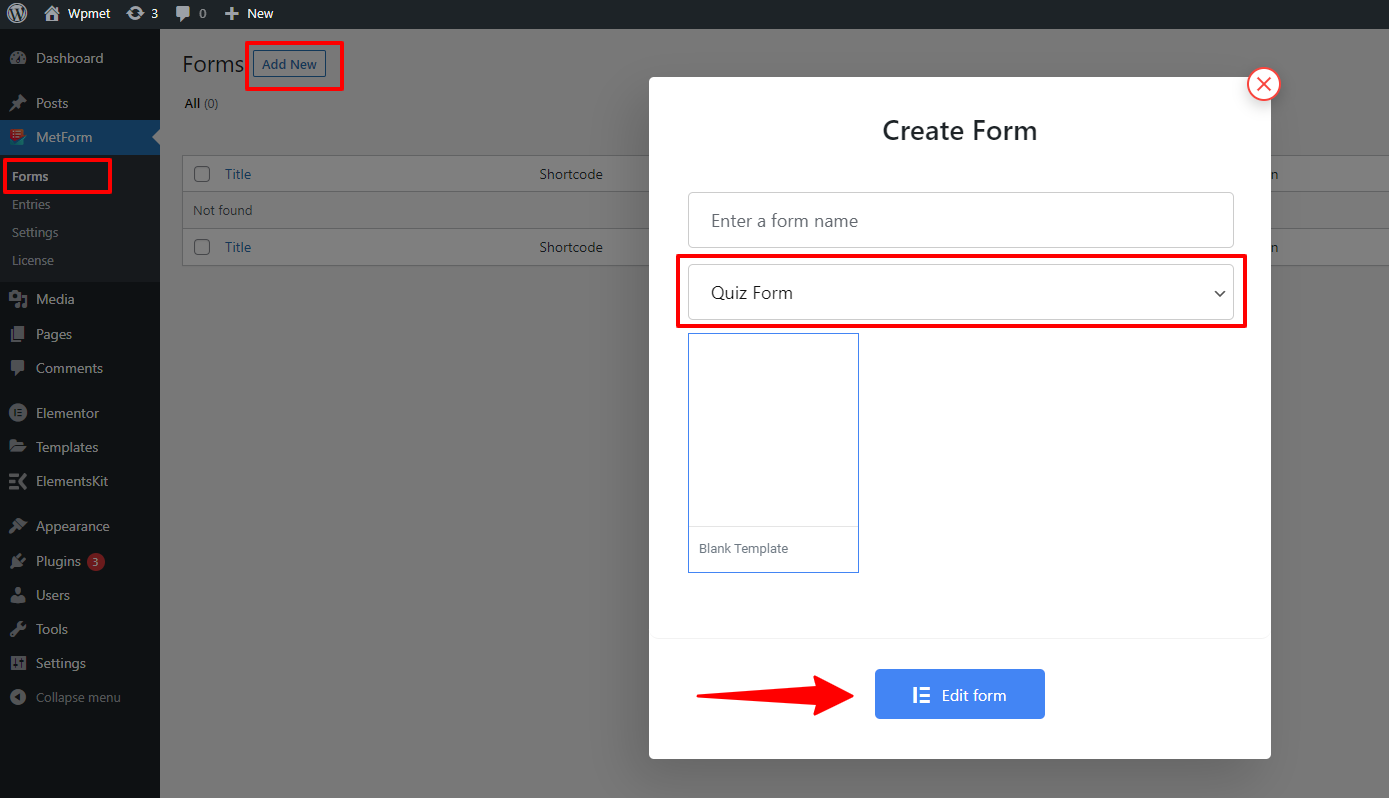The height and width of the screenshot is (798, 1389).
Task: Click the Wpmet site name link
Action: [x=89, y=14]
